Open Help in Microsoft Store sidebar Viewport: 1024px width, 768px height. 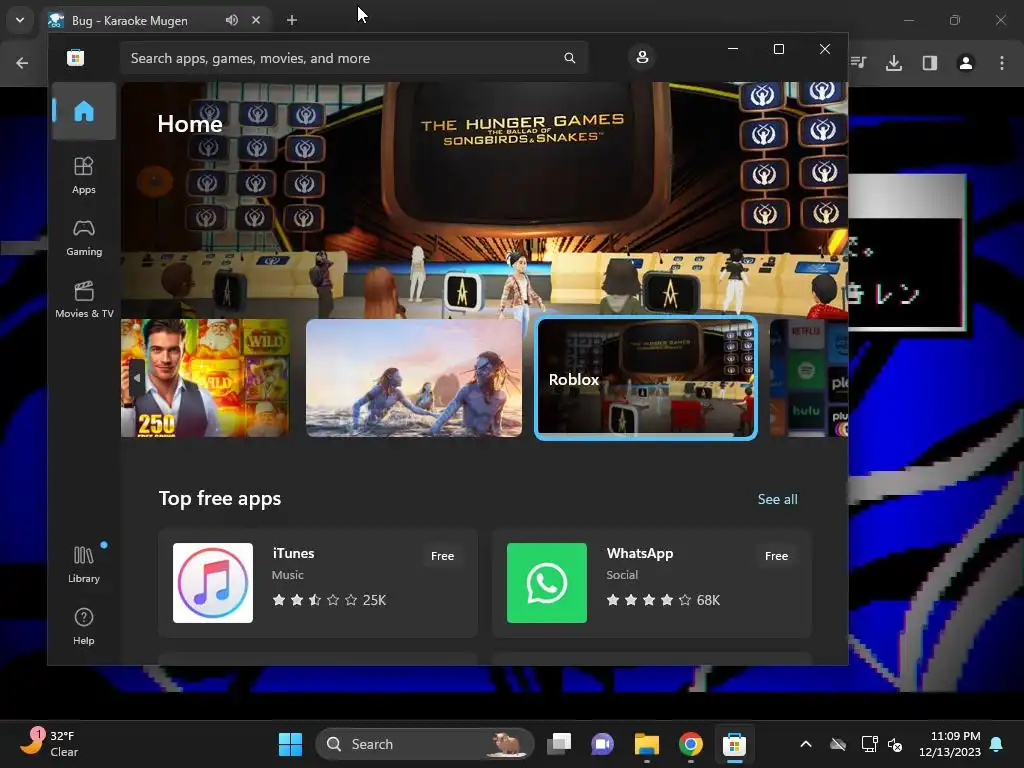84,626
